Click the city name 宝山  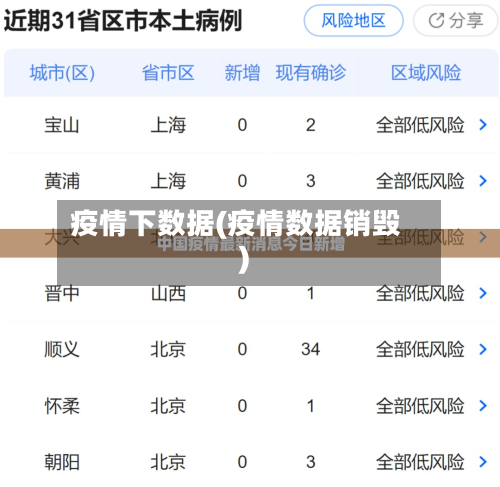click(62, 125)
